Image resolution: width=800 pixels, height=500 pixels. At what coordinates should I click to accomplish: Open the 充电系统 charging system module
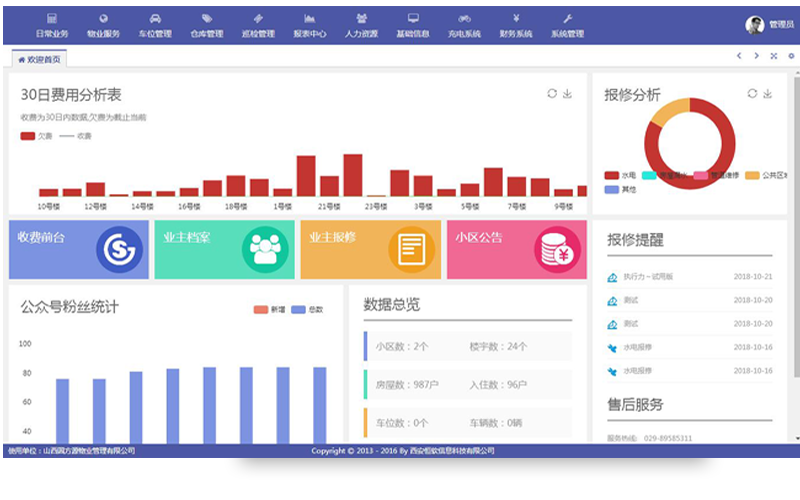(464, 26)
